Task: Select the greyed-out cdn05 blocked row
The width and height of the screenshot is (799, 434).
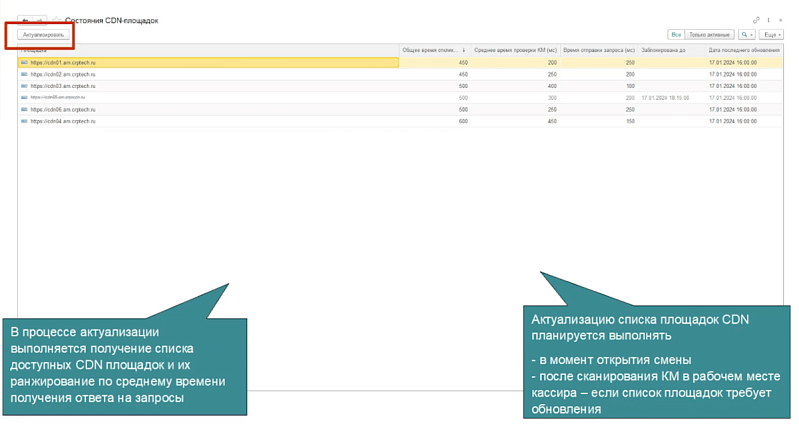Action: [x=401, y=98]
